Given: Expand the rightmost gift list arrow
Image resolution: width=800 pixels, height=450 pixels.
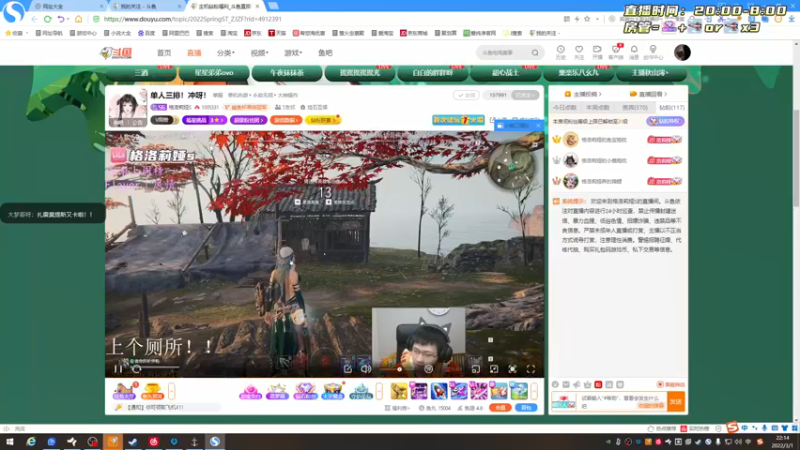Looking at the screenshot, I should pyautogui.click(x=534, y=391).
